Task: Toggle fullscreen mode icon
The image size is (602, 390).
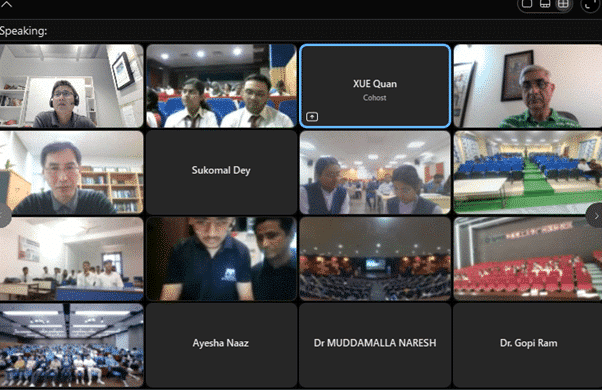Action: pos(589,5)
